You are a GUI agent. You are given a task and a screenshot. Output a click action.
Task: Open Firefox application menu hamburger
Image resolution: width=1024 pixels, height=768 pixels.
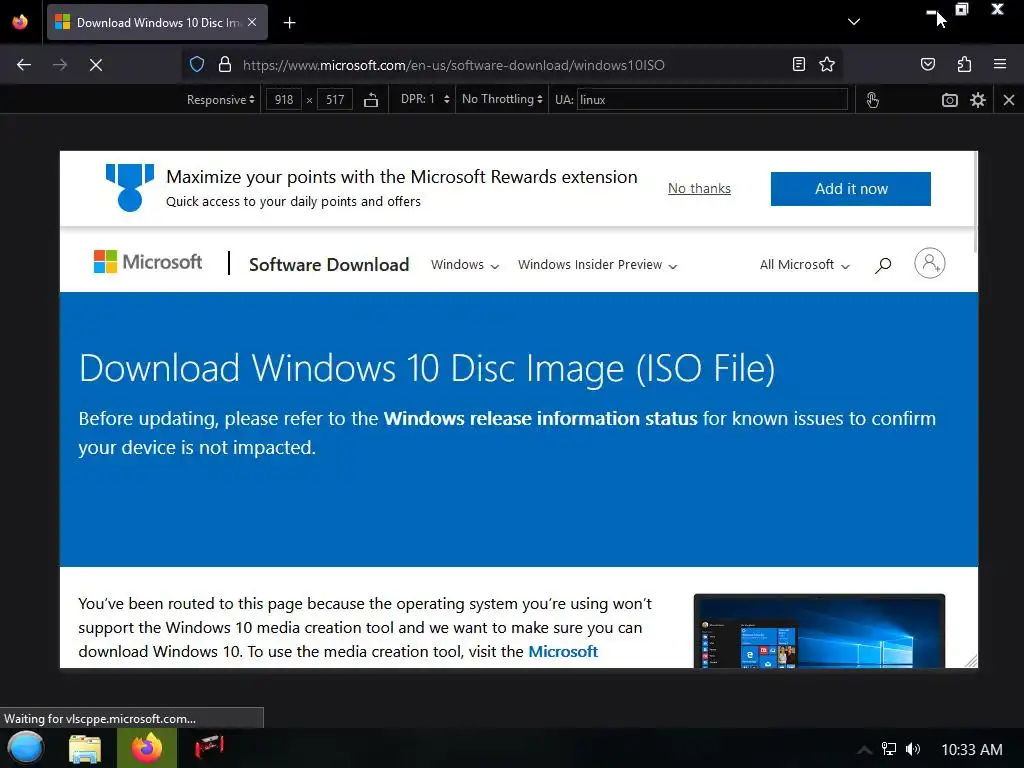[x=1000, y=64]
